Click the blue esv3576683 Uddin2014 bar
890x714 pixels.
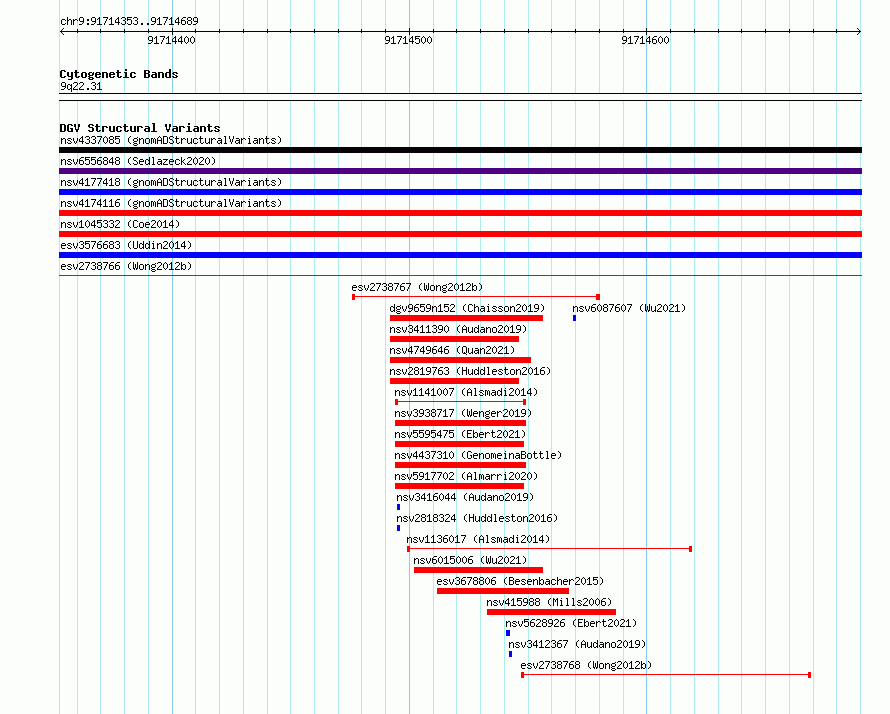(x=460, y=255)
